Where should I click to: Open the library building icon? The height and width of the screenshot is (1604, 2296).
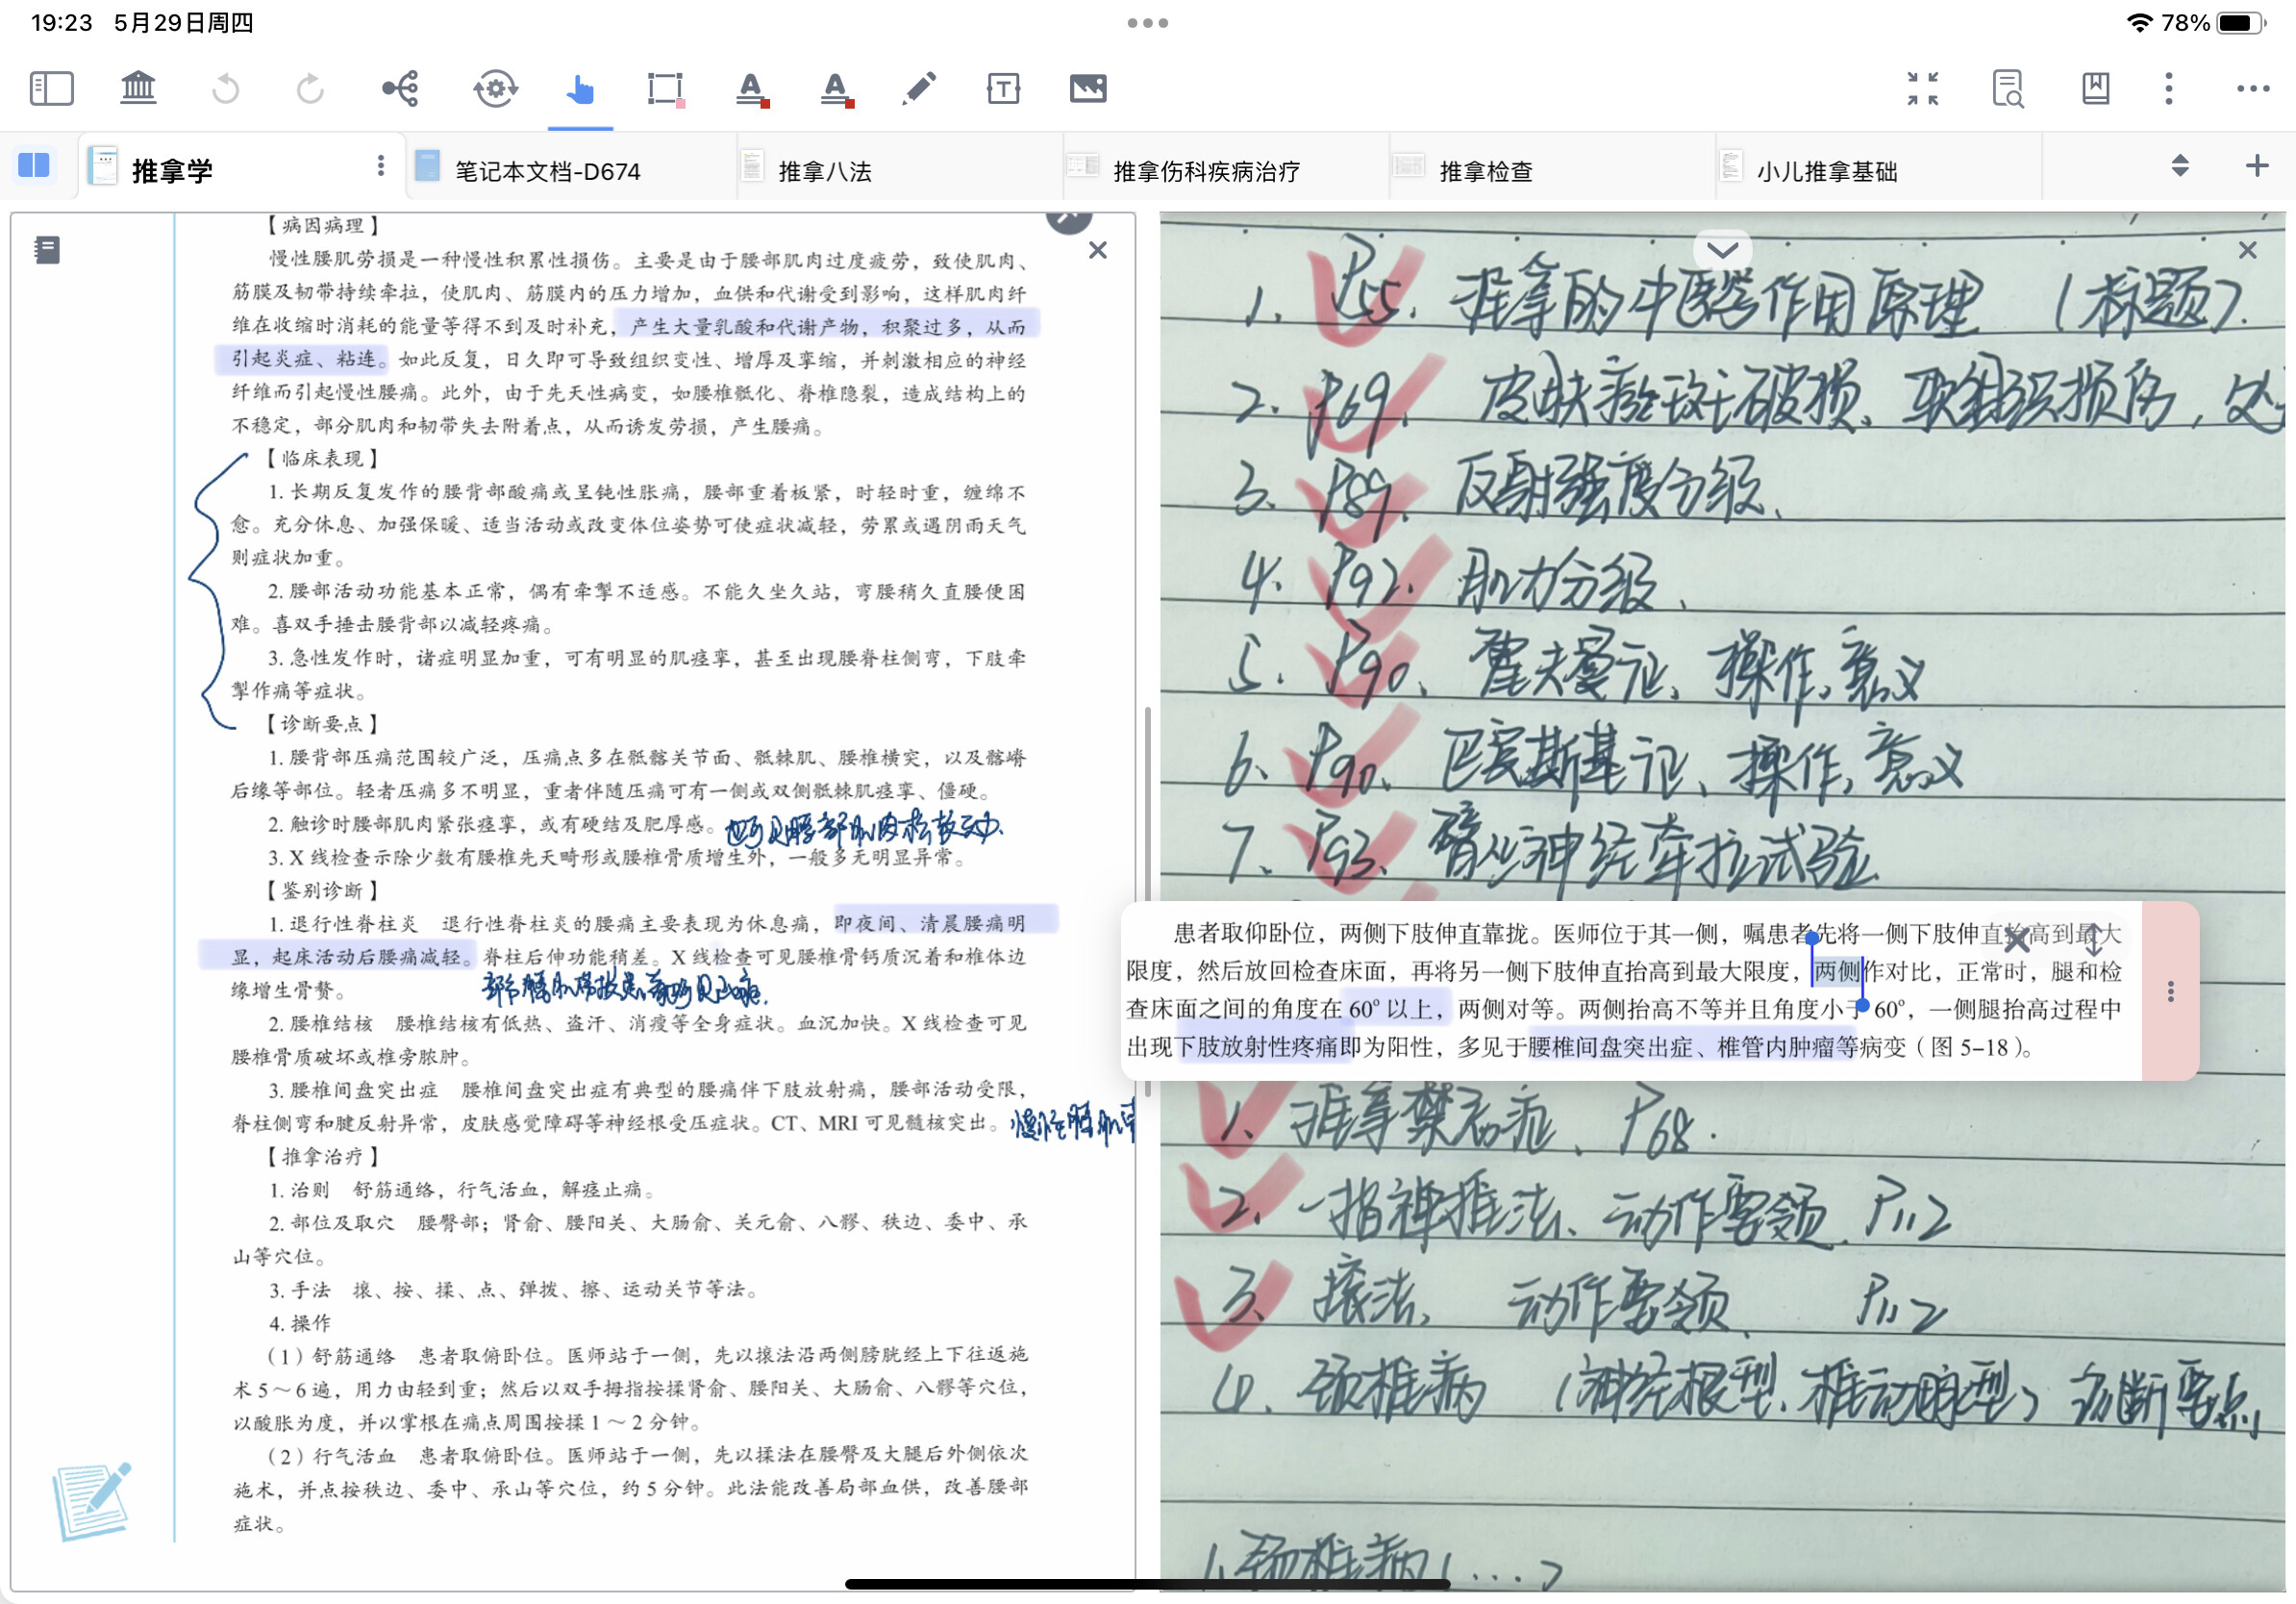(x=138, y=89)
